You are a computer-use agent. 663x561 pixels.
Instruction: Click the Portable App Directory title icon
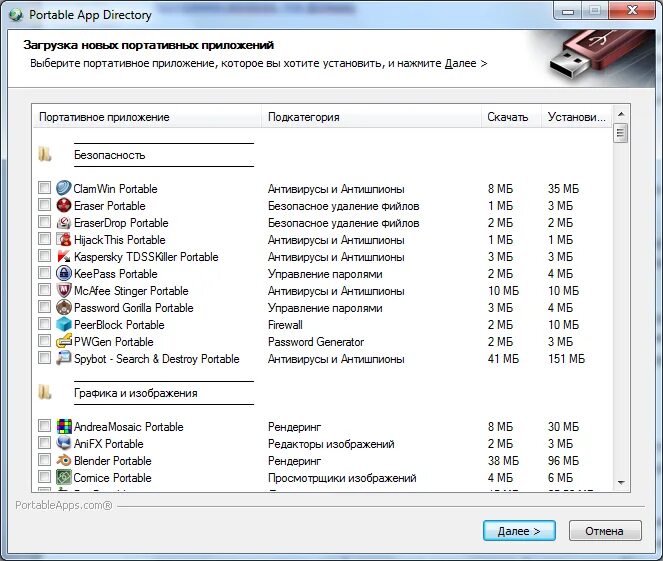click(x=16, y=14)
